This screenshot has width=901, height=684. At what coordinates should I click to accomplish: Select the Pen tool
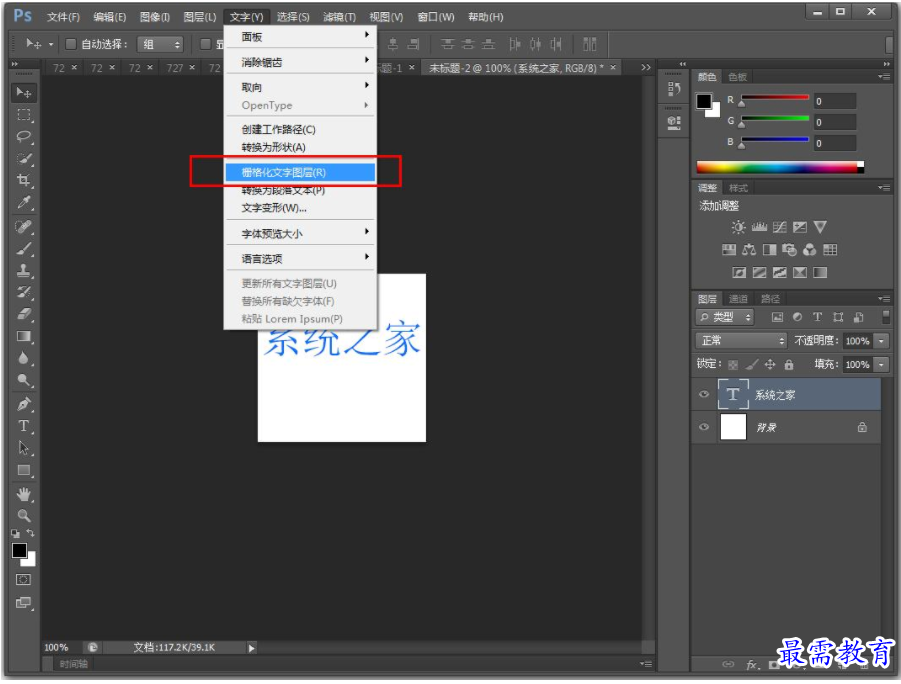[x=24, y=404]
